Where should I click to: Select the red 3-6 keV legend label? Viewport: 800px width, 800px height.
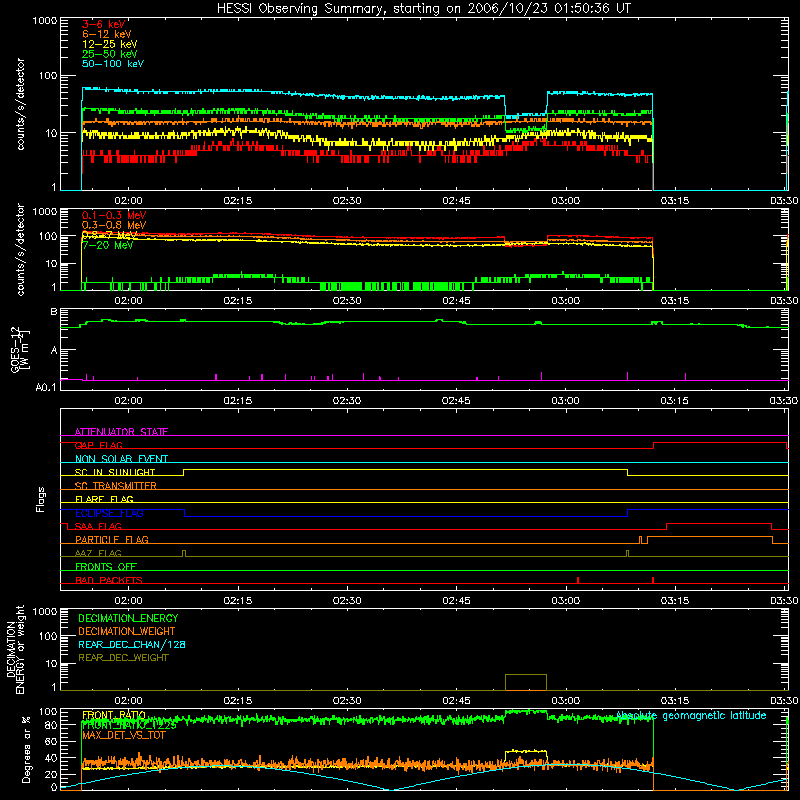[103, 24]
